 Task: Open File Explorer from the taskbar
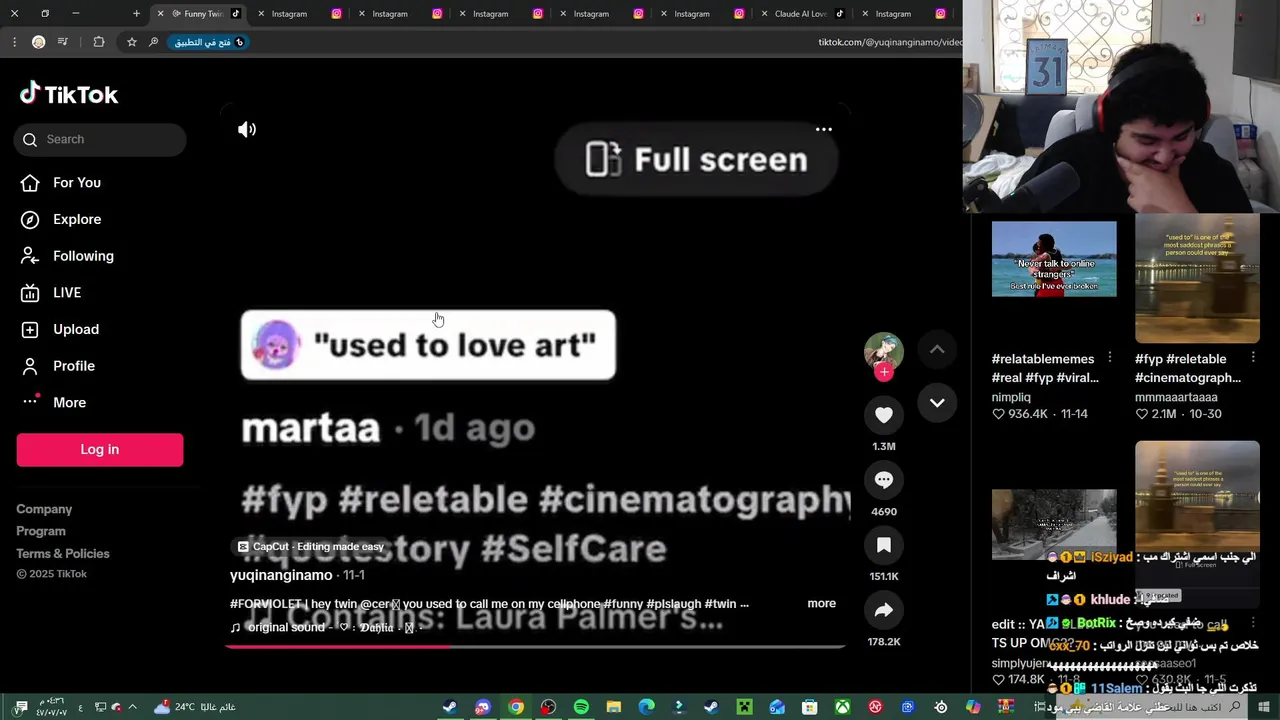point(614,707)
